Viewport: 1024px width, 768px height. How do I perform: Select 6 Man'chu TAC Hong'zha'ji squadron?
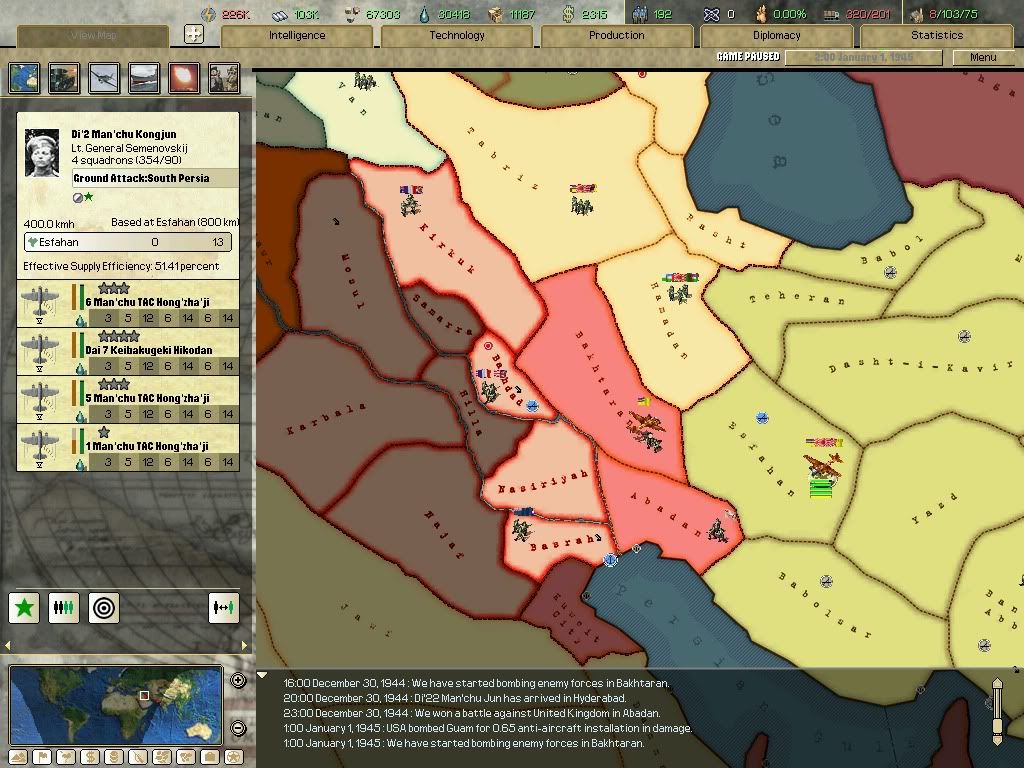click(x=128, y=304)
